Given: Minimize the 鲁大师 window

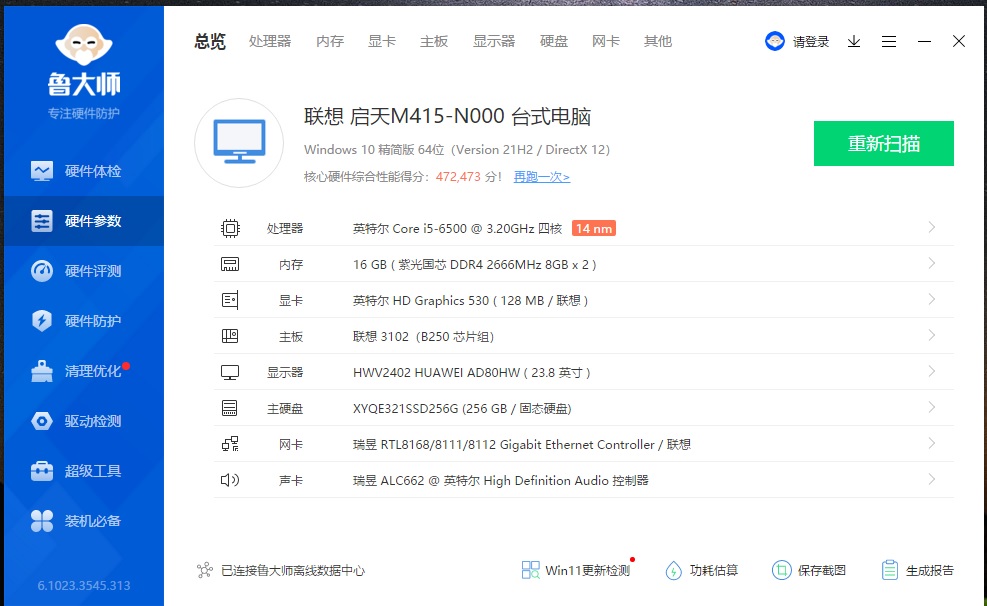Looking at the screenshot, I should [924, 42].
